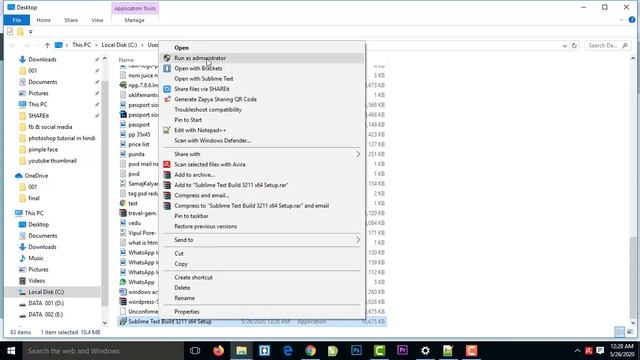Click the Name column header

click(x=126, y=60)
